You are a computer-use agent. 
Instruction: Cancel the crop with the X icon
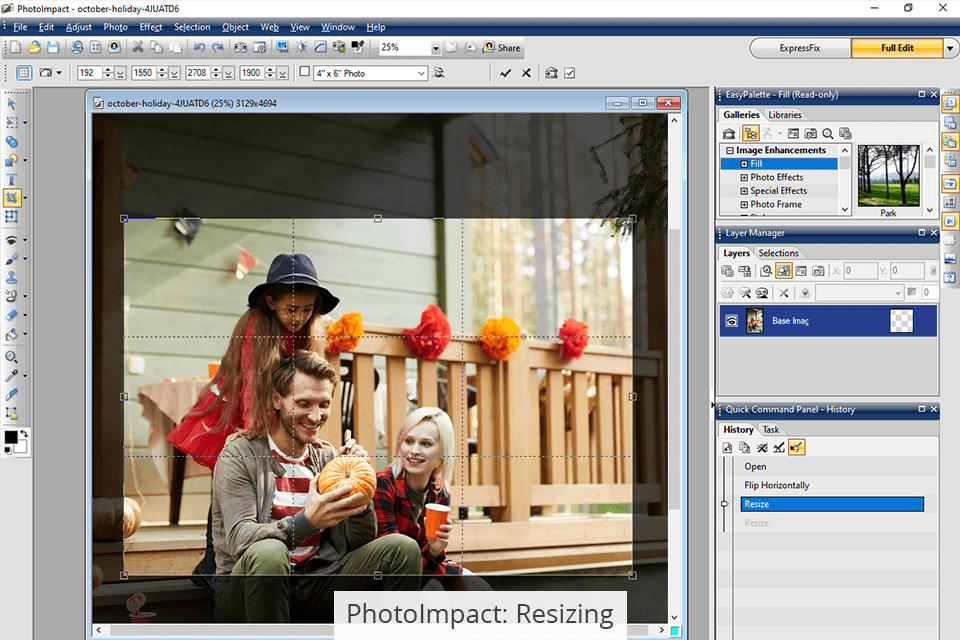(526, 73)
